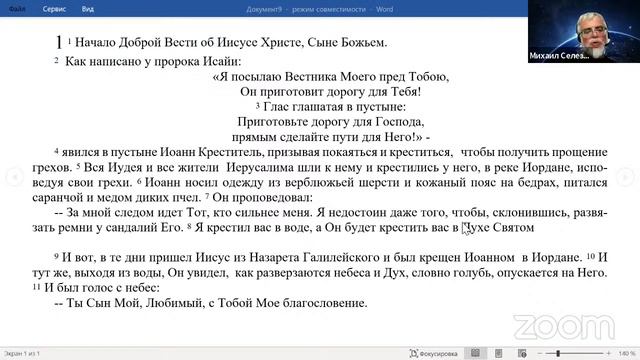Screen dimensions: 640x360
Task: Click the Экран 1 из 1 status indicator
Action: (22, 353)
